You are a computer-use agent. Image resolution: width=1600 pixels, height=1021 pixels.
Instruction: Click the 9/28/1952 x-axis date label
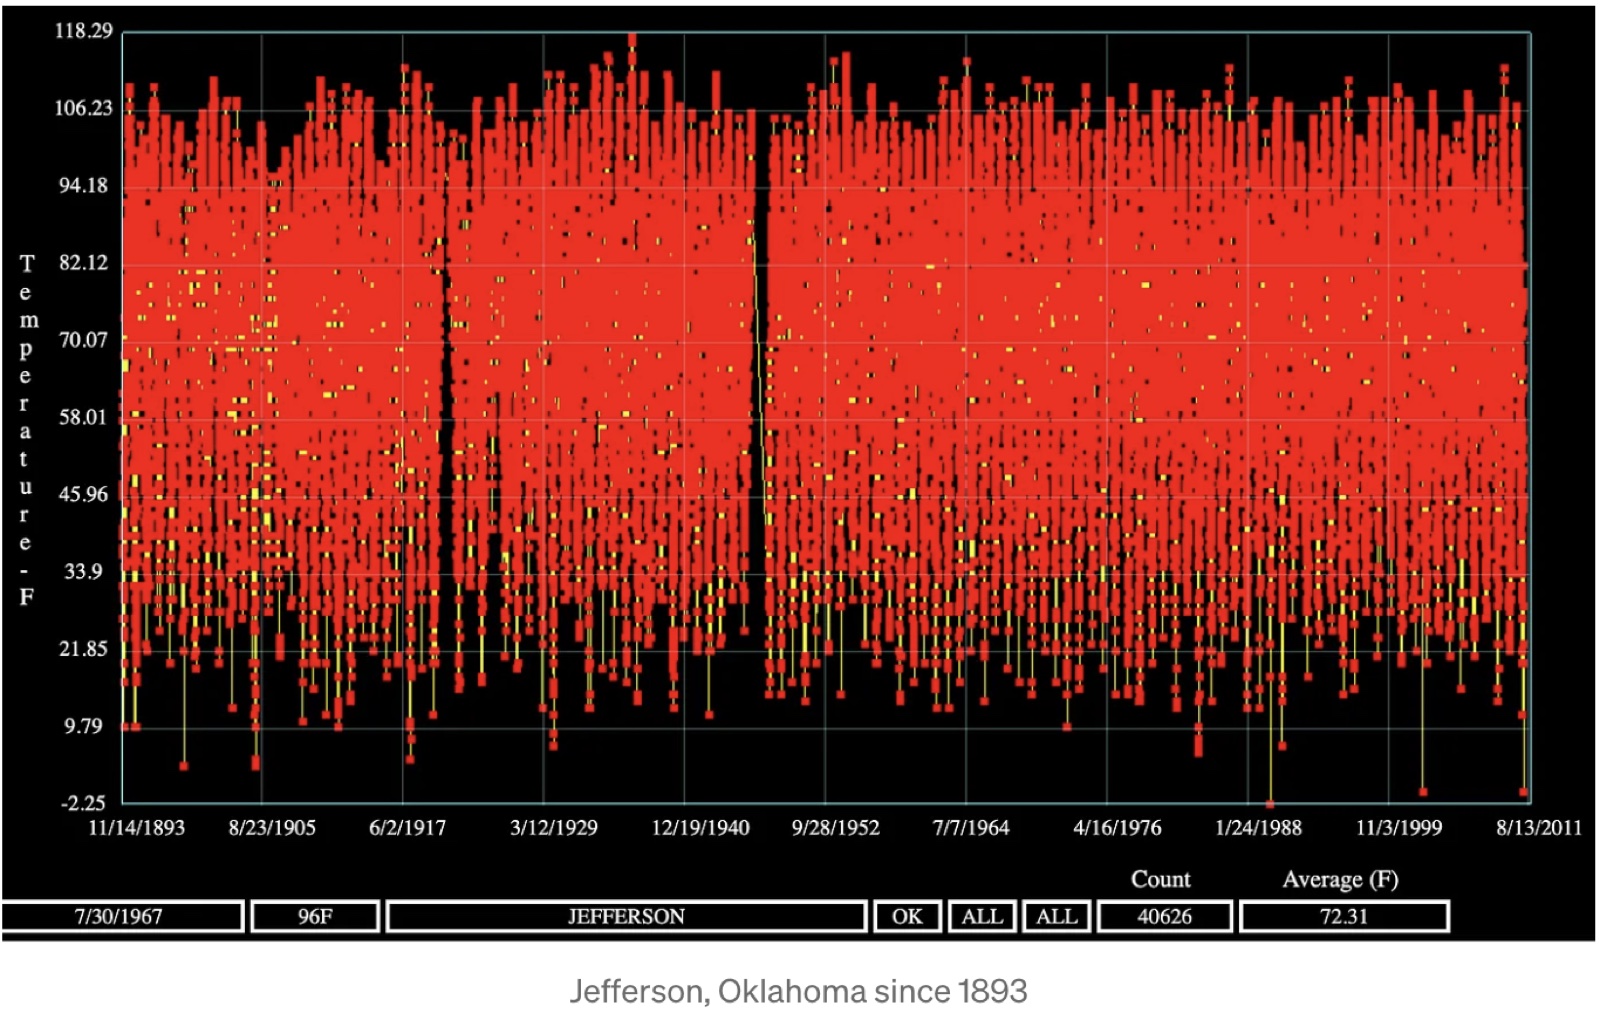[x=836, y=827]
